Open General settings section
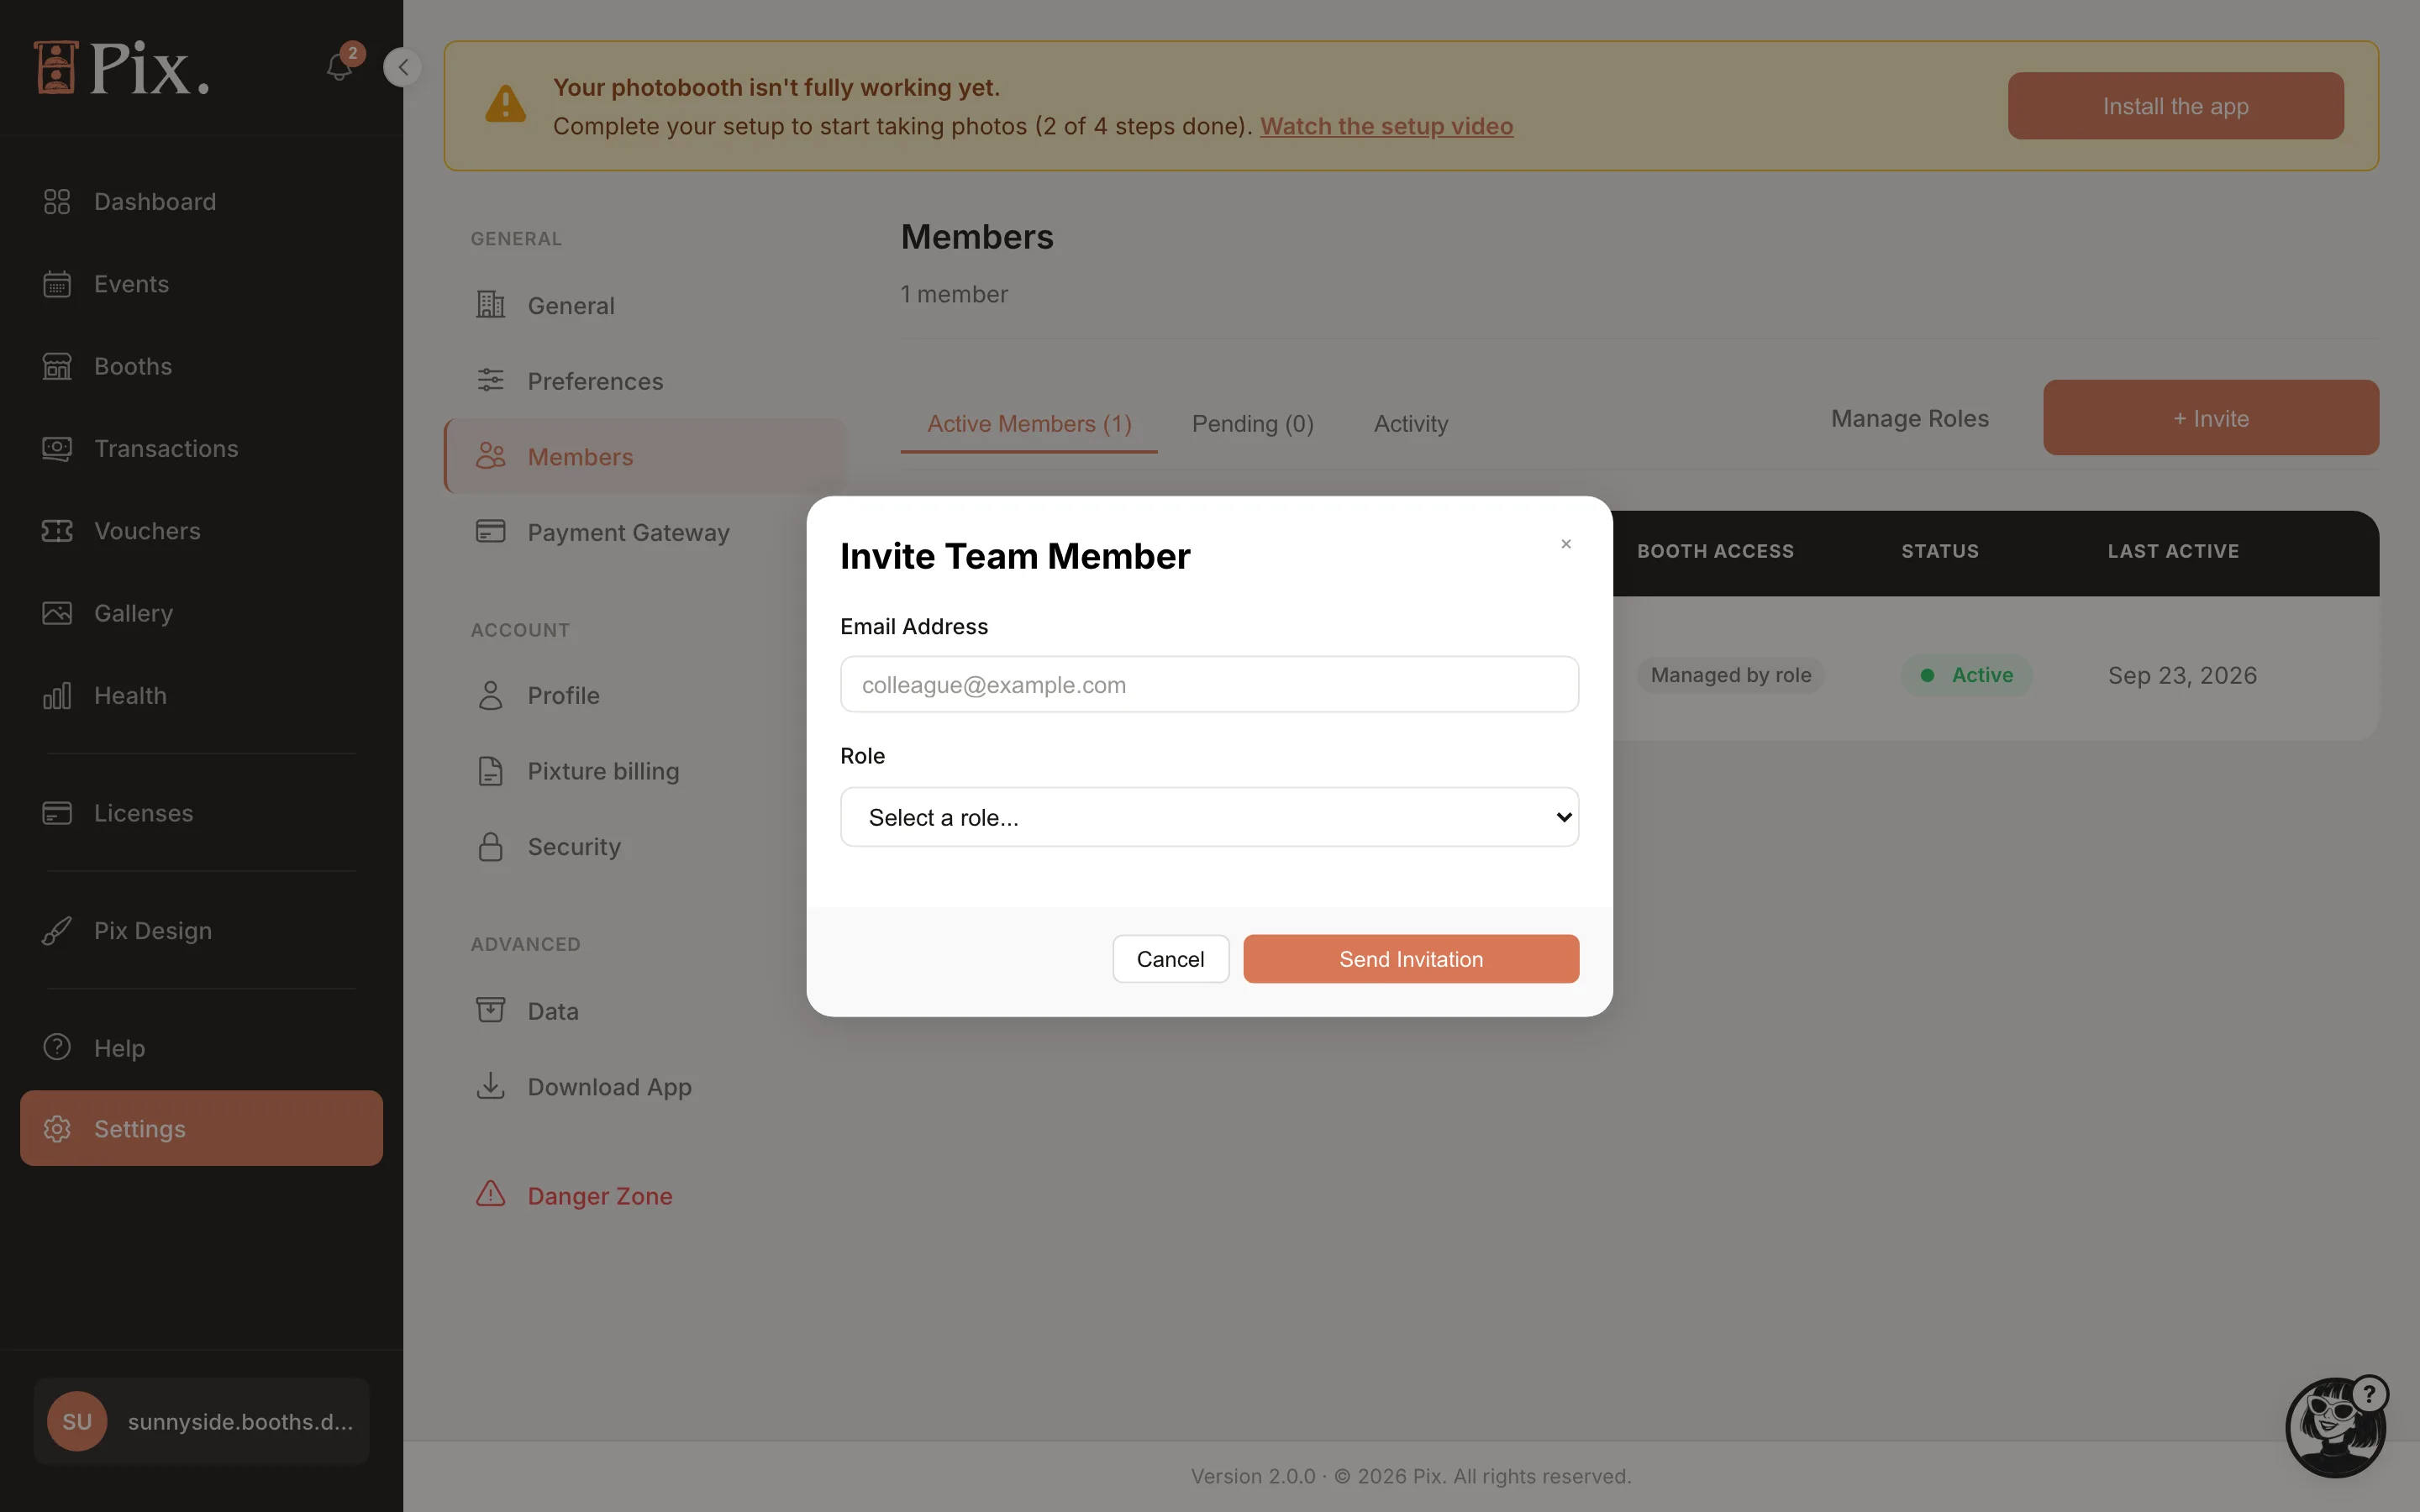The height and width of the screenshot is (1512, 2420). [x=645, y=306]
